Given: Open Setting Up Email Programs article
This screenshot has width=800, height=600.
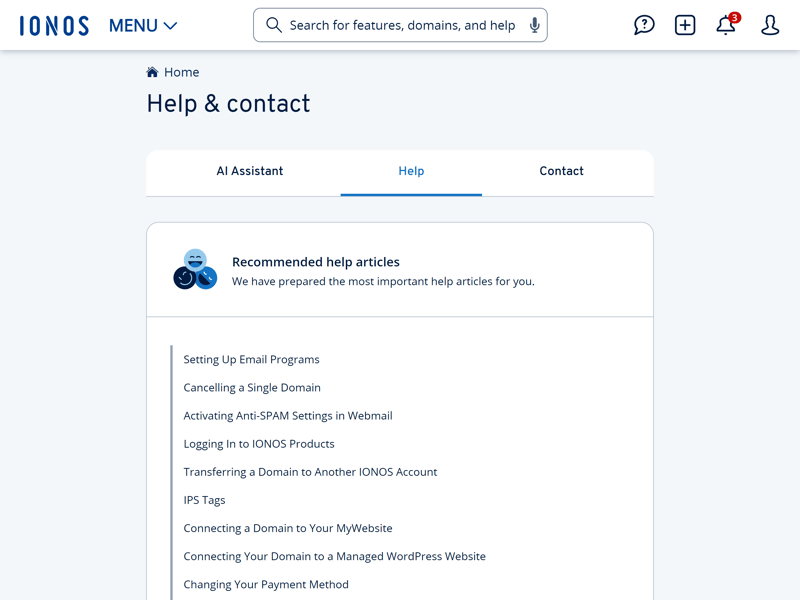Looking at the screenshot, I should [251, 360].
